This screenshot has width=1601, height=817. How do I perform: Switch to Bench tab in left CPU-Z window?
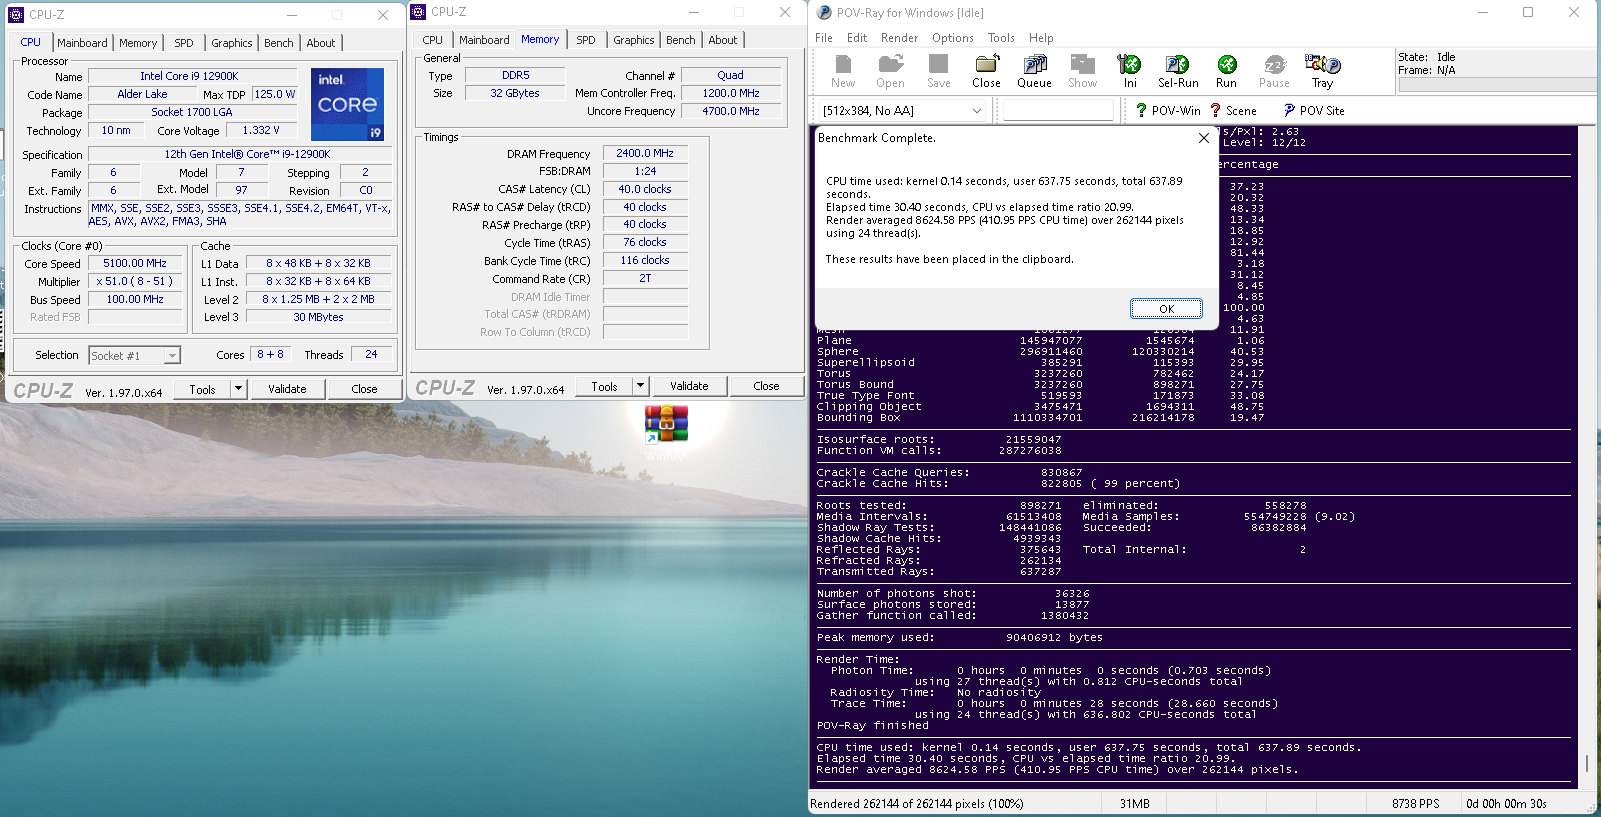pyautogui.click(x=279, y=43)
